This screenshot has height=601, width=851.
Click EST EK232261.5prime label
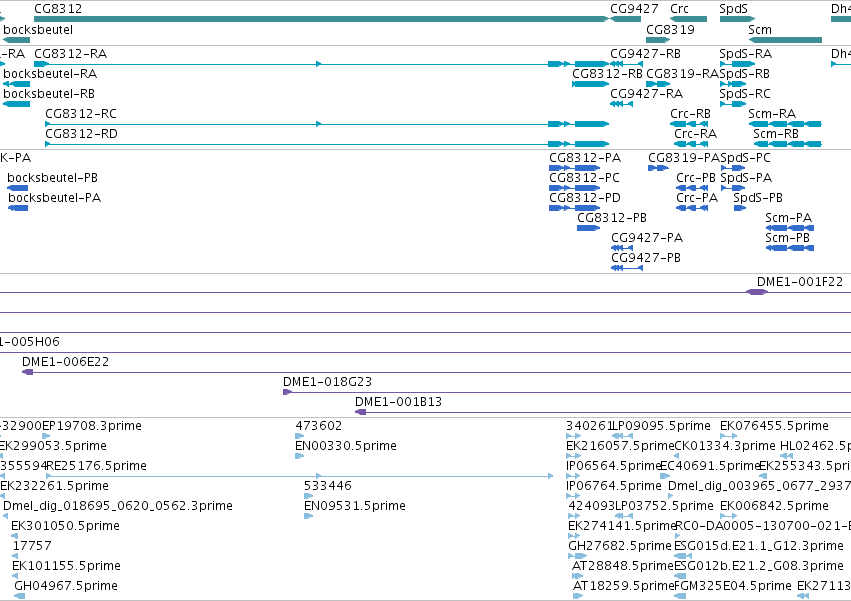tap(54, 486)
